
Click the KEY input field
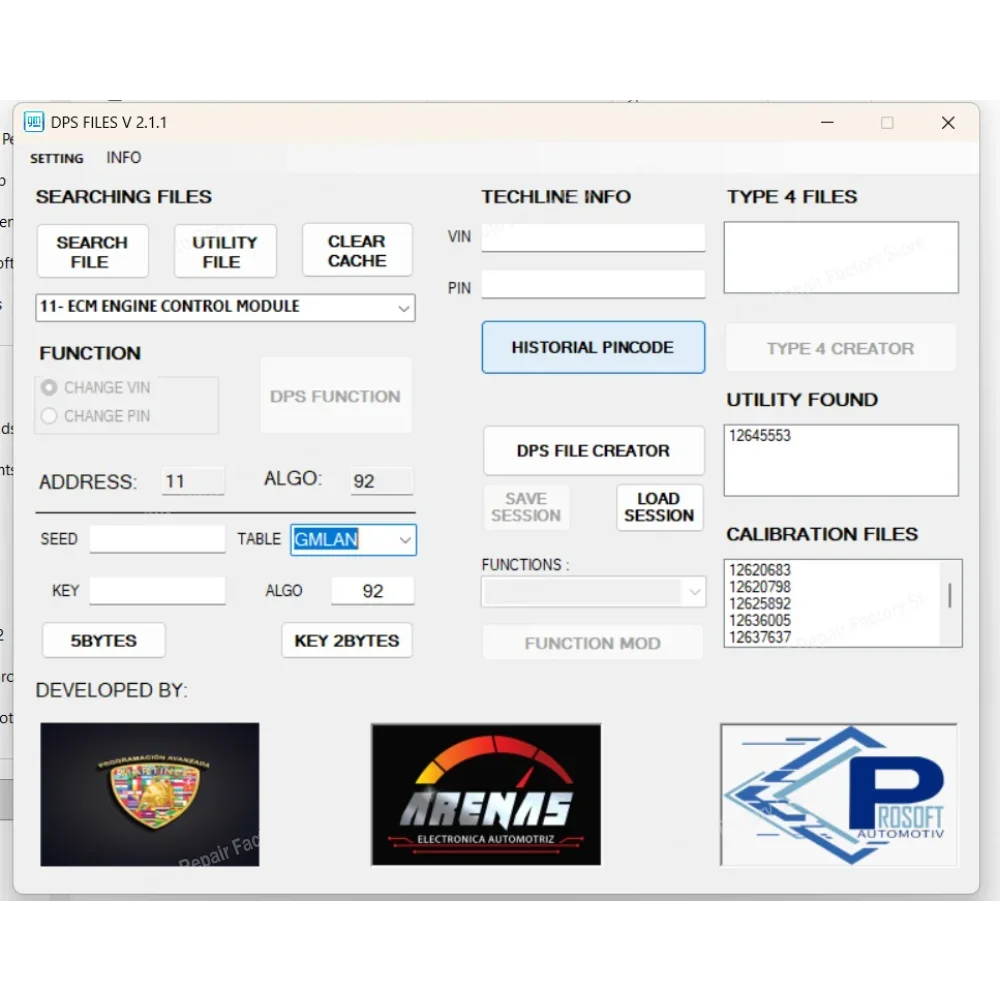pos(158,591)
